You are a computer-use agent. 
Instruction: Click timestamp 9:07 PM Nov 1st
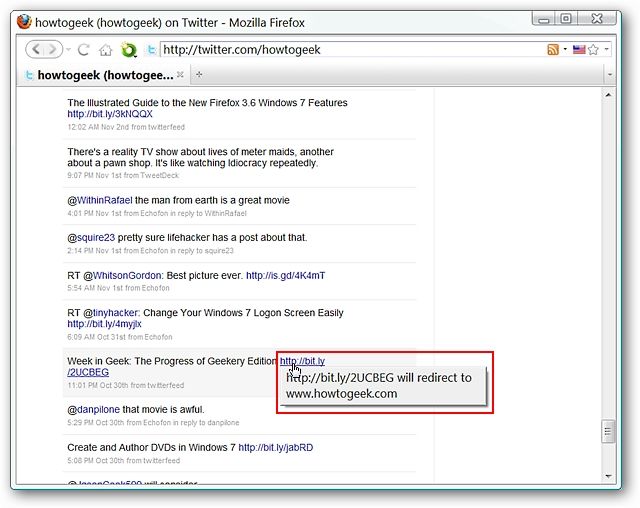point(95,175)
